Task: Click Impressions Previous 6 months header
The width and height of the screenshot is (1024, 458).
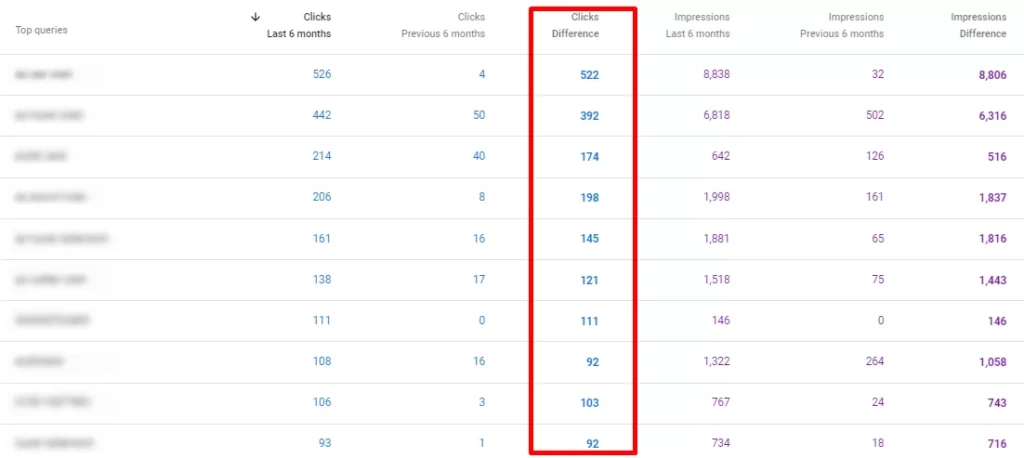Action: 841,25
